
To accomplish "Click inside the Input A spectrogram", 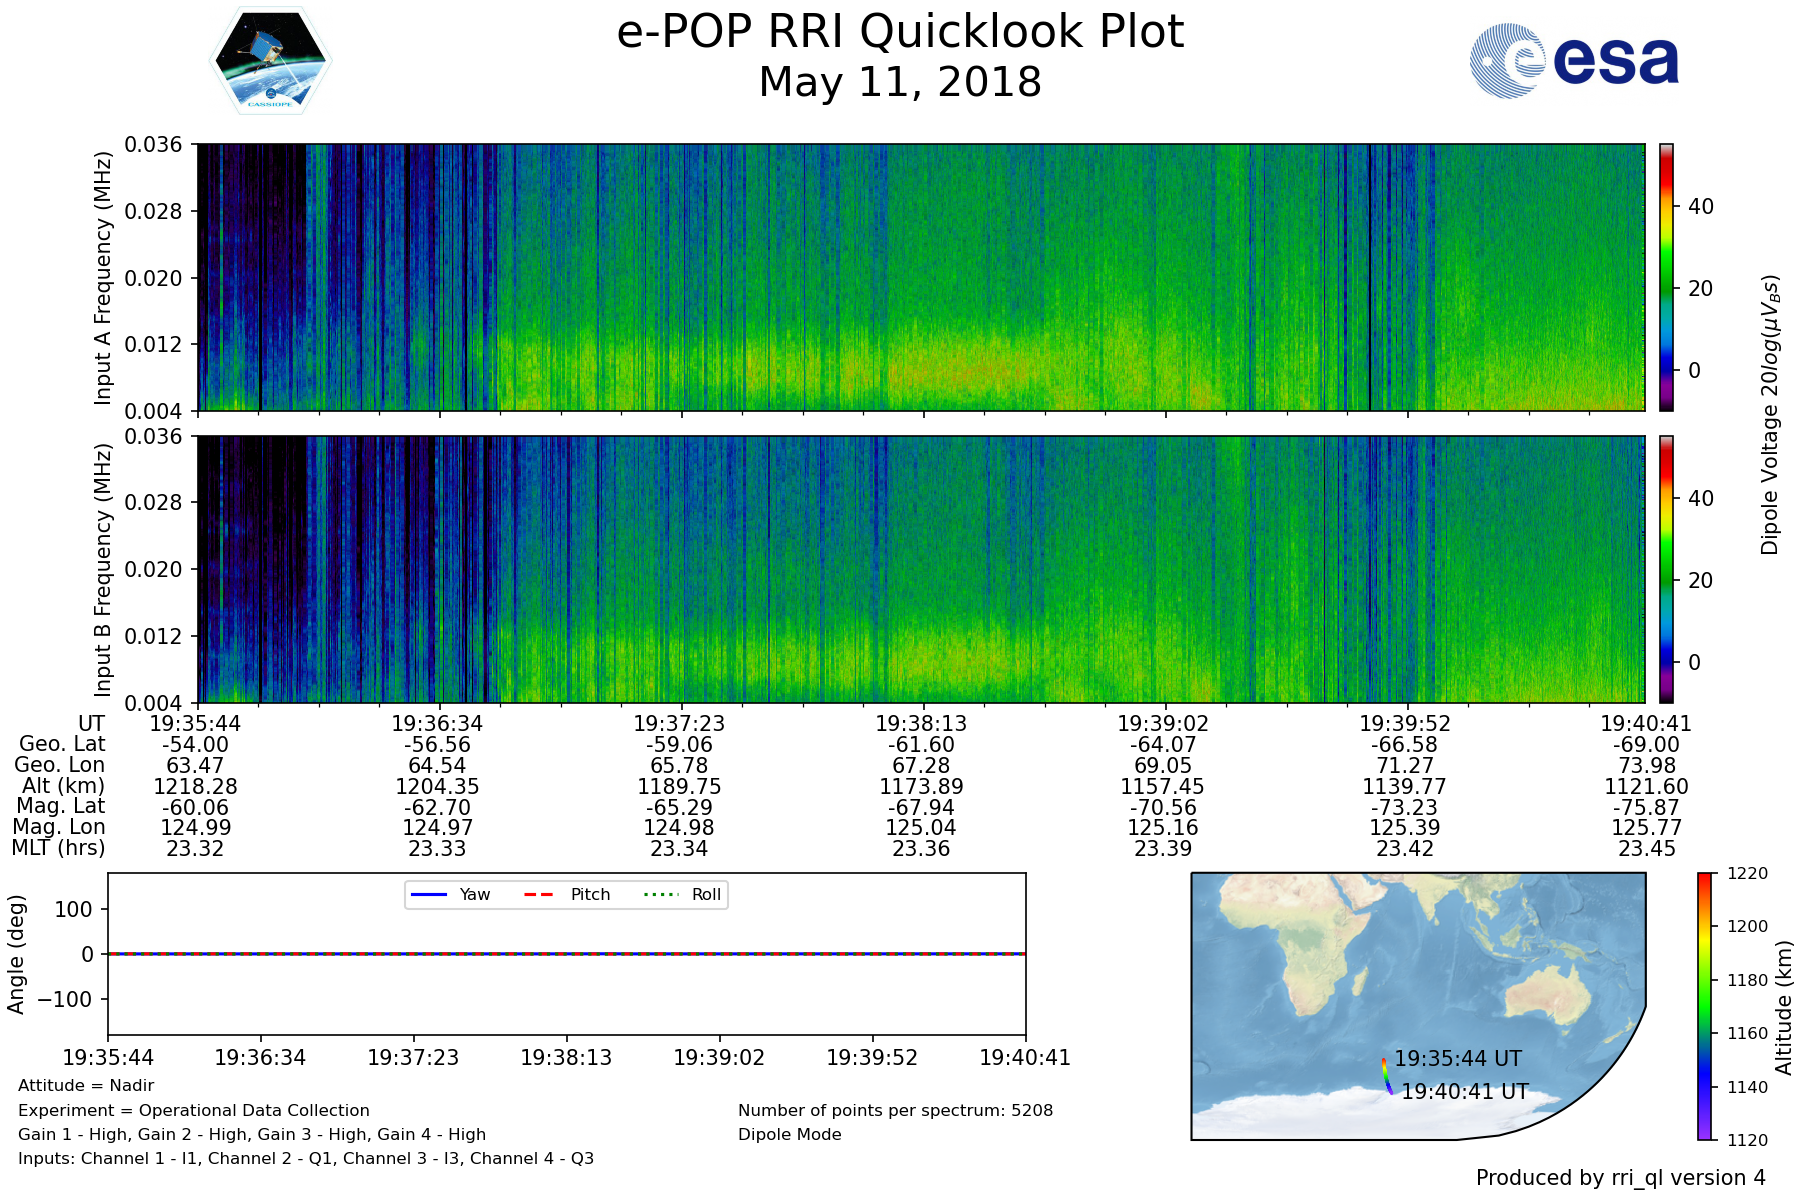I will coord(920,277).
